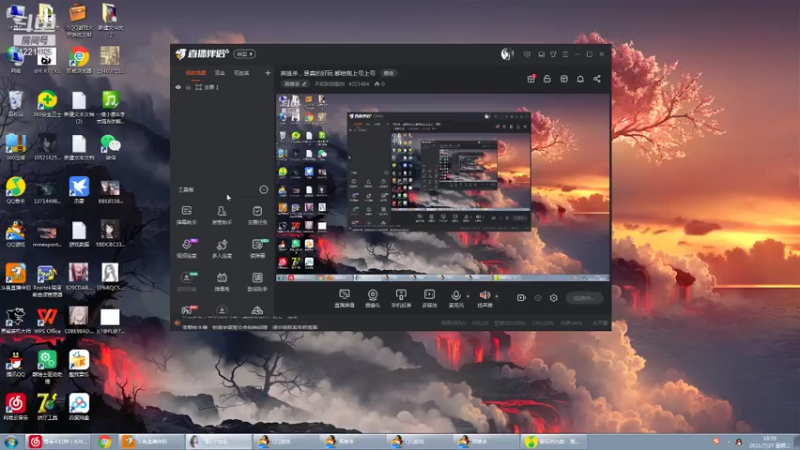Click the share icon above preview
The height and width of the screenshot is (450, 800).
(x=597, y=79)
